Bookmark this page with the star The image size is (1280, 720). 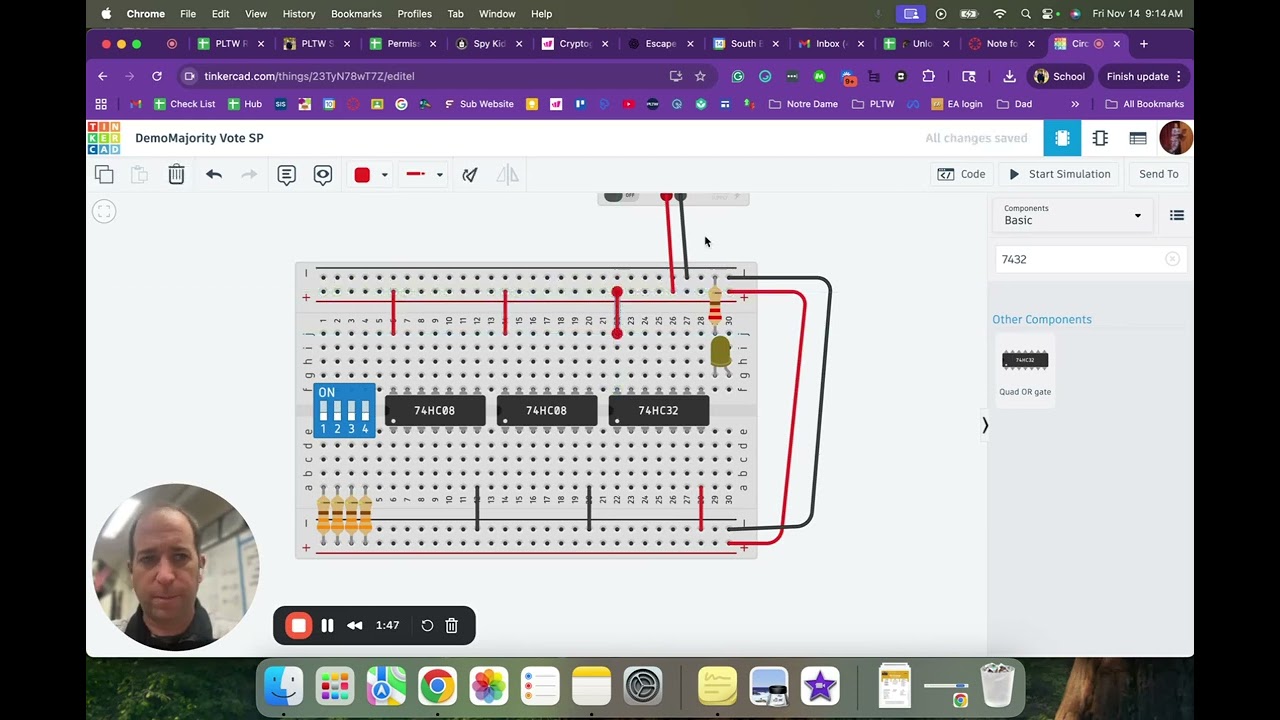700,76
